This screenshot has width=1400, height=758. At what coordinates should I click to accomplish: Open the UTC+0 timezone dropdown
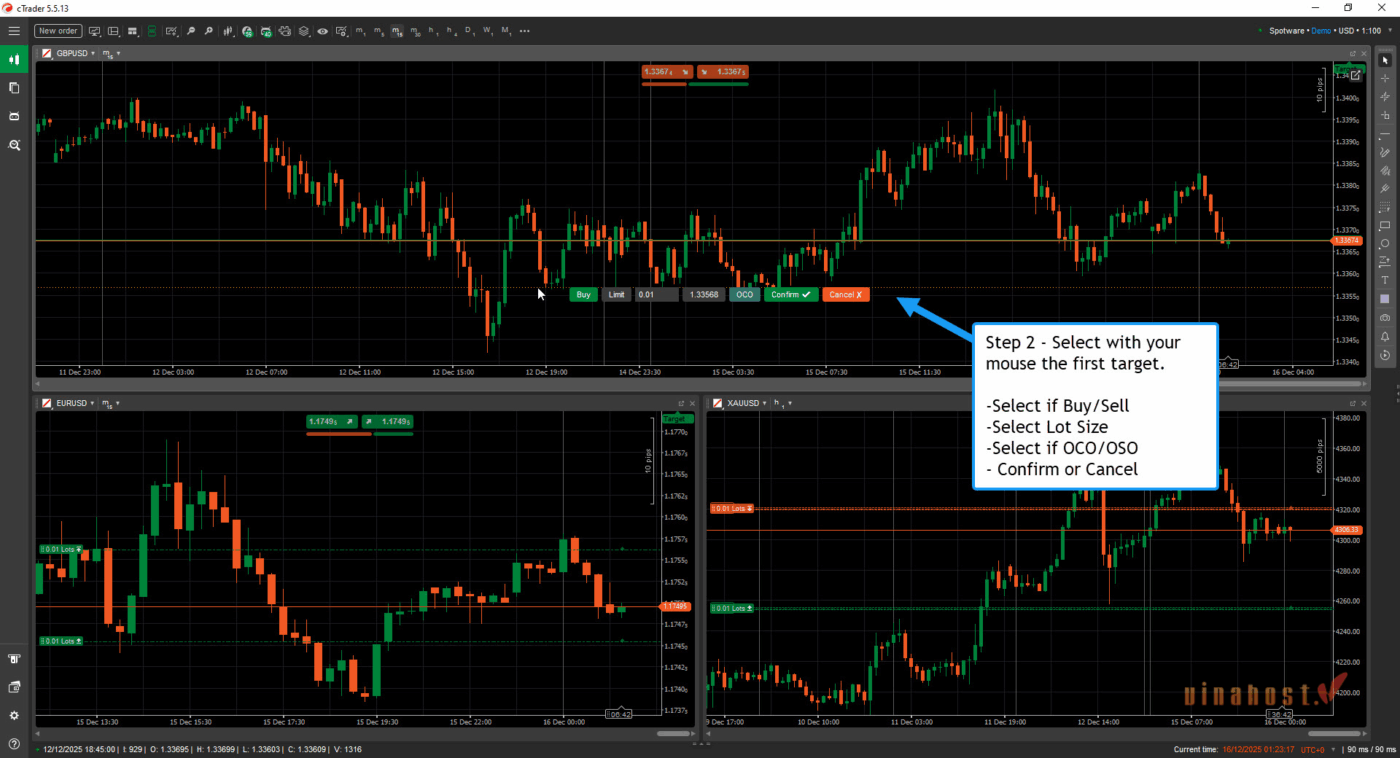(x=1318, y=748)
